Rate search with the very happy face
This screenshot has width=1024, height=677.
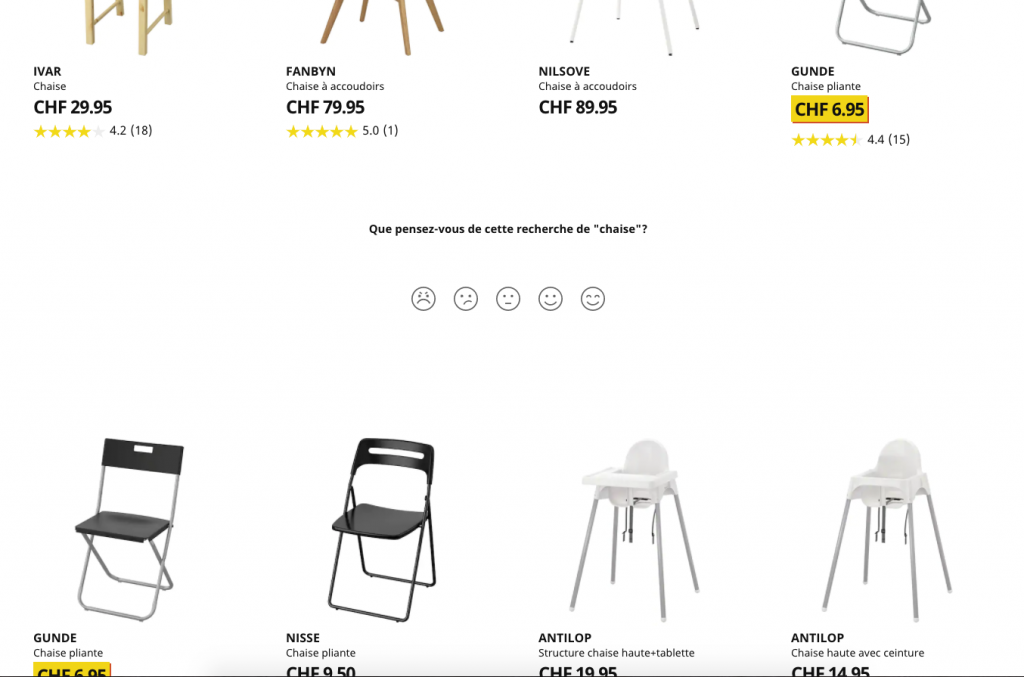593,299
